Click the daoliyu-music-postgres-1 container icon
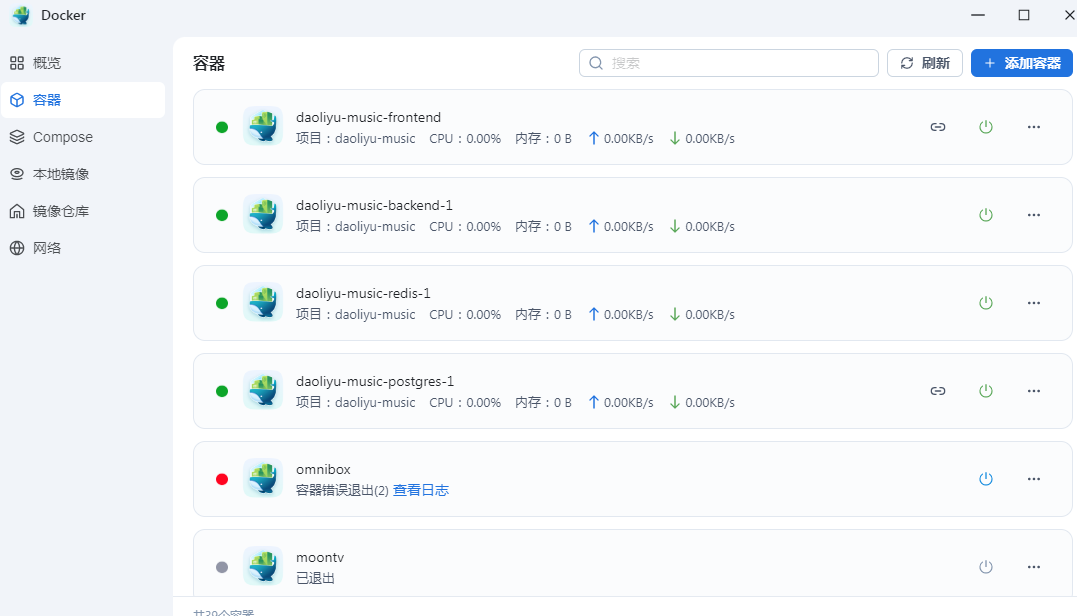Screen dimensions: 1077x616 tap(263, 390)
